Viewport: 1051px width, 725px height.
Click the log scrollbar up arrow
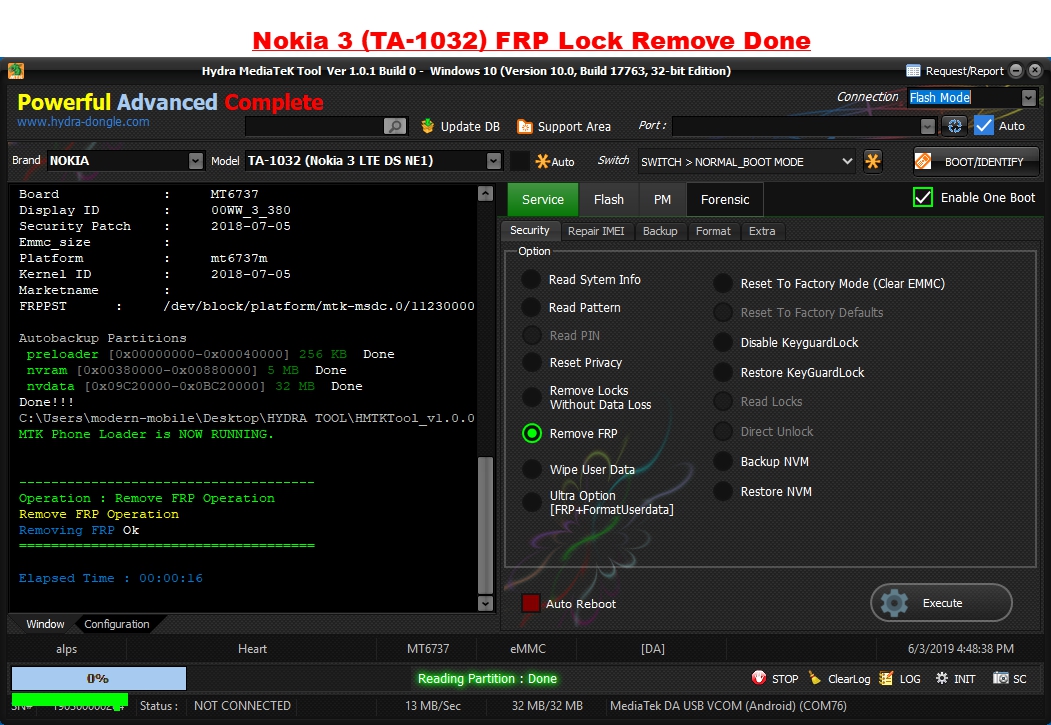[x=486, y=194]
